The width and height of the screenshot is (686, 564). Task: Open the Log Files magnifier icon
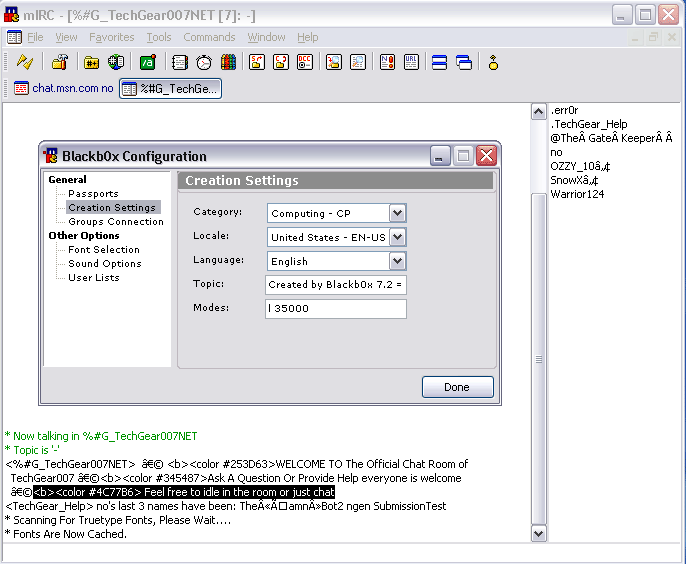tap(358, 62)
